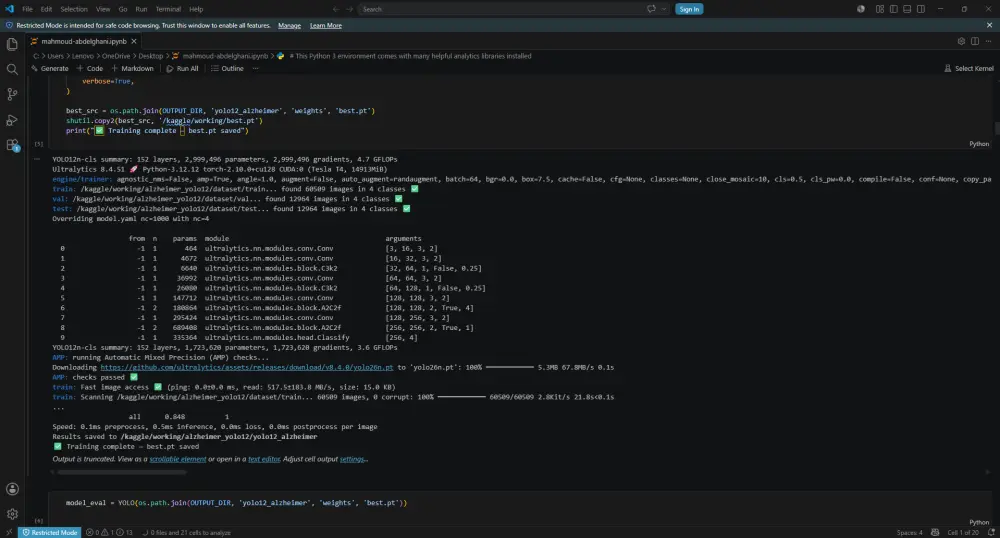
Task: Toggle the primary side bar
Action: [x=893, y=9]
